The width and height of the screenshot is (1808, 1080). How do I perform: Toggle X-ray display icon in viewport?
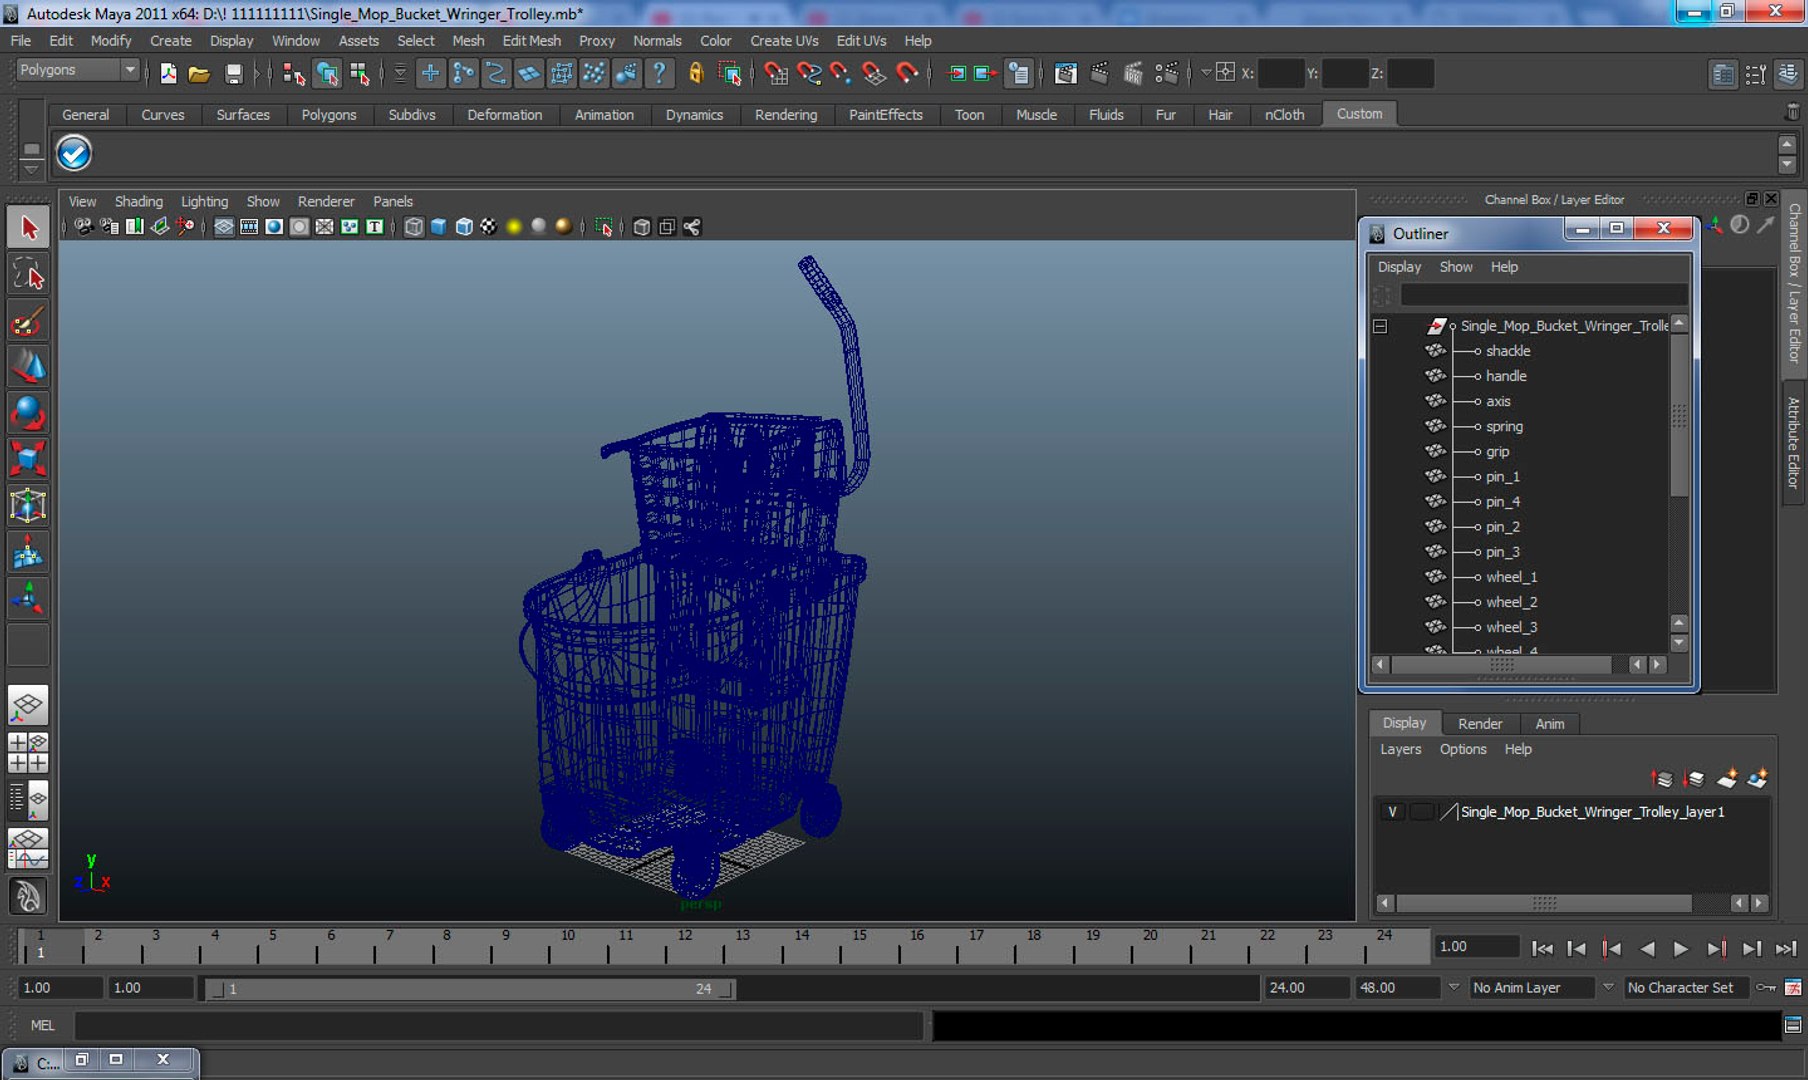641,227
